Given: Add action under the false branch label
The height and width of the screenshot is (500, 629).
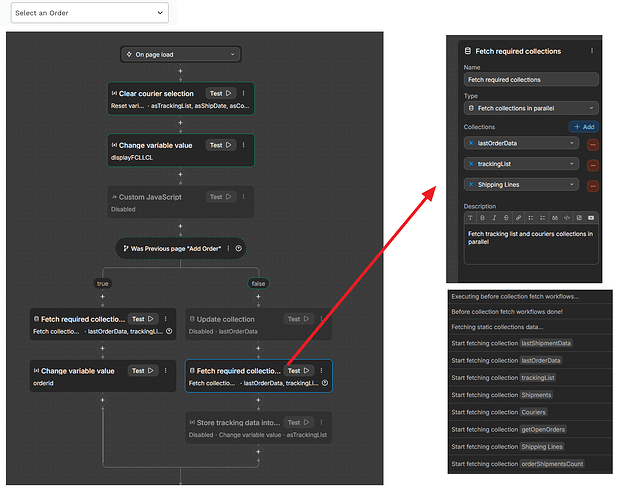Looking at the screenshot, I should pyautogui.click(x=258, y=297).
